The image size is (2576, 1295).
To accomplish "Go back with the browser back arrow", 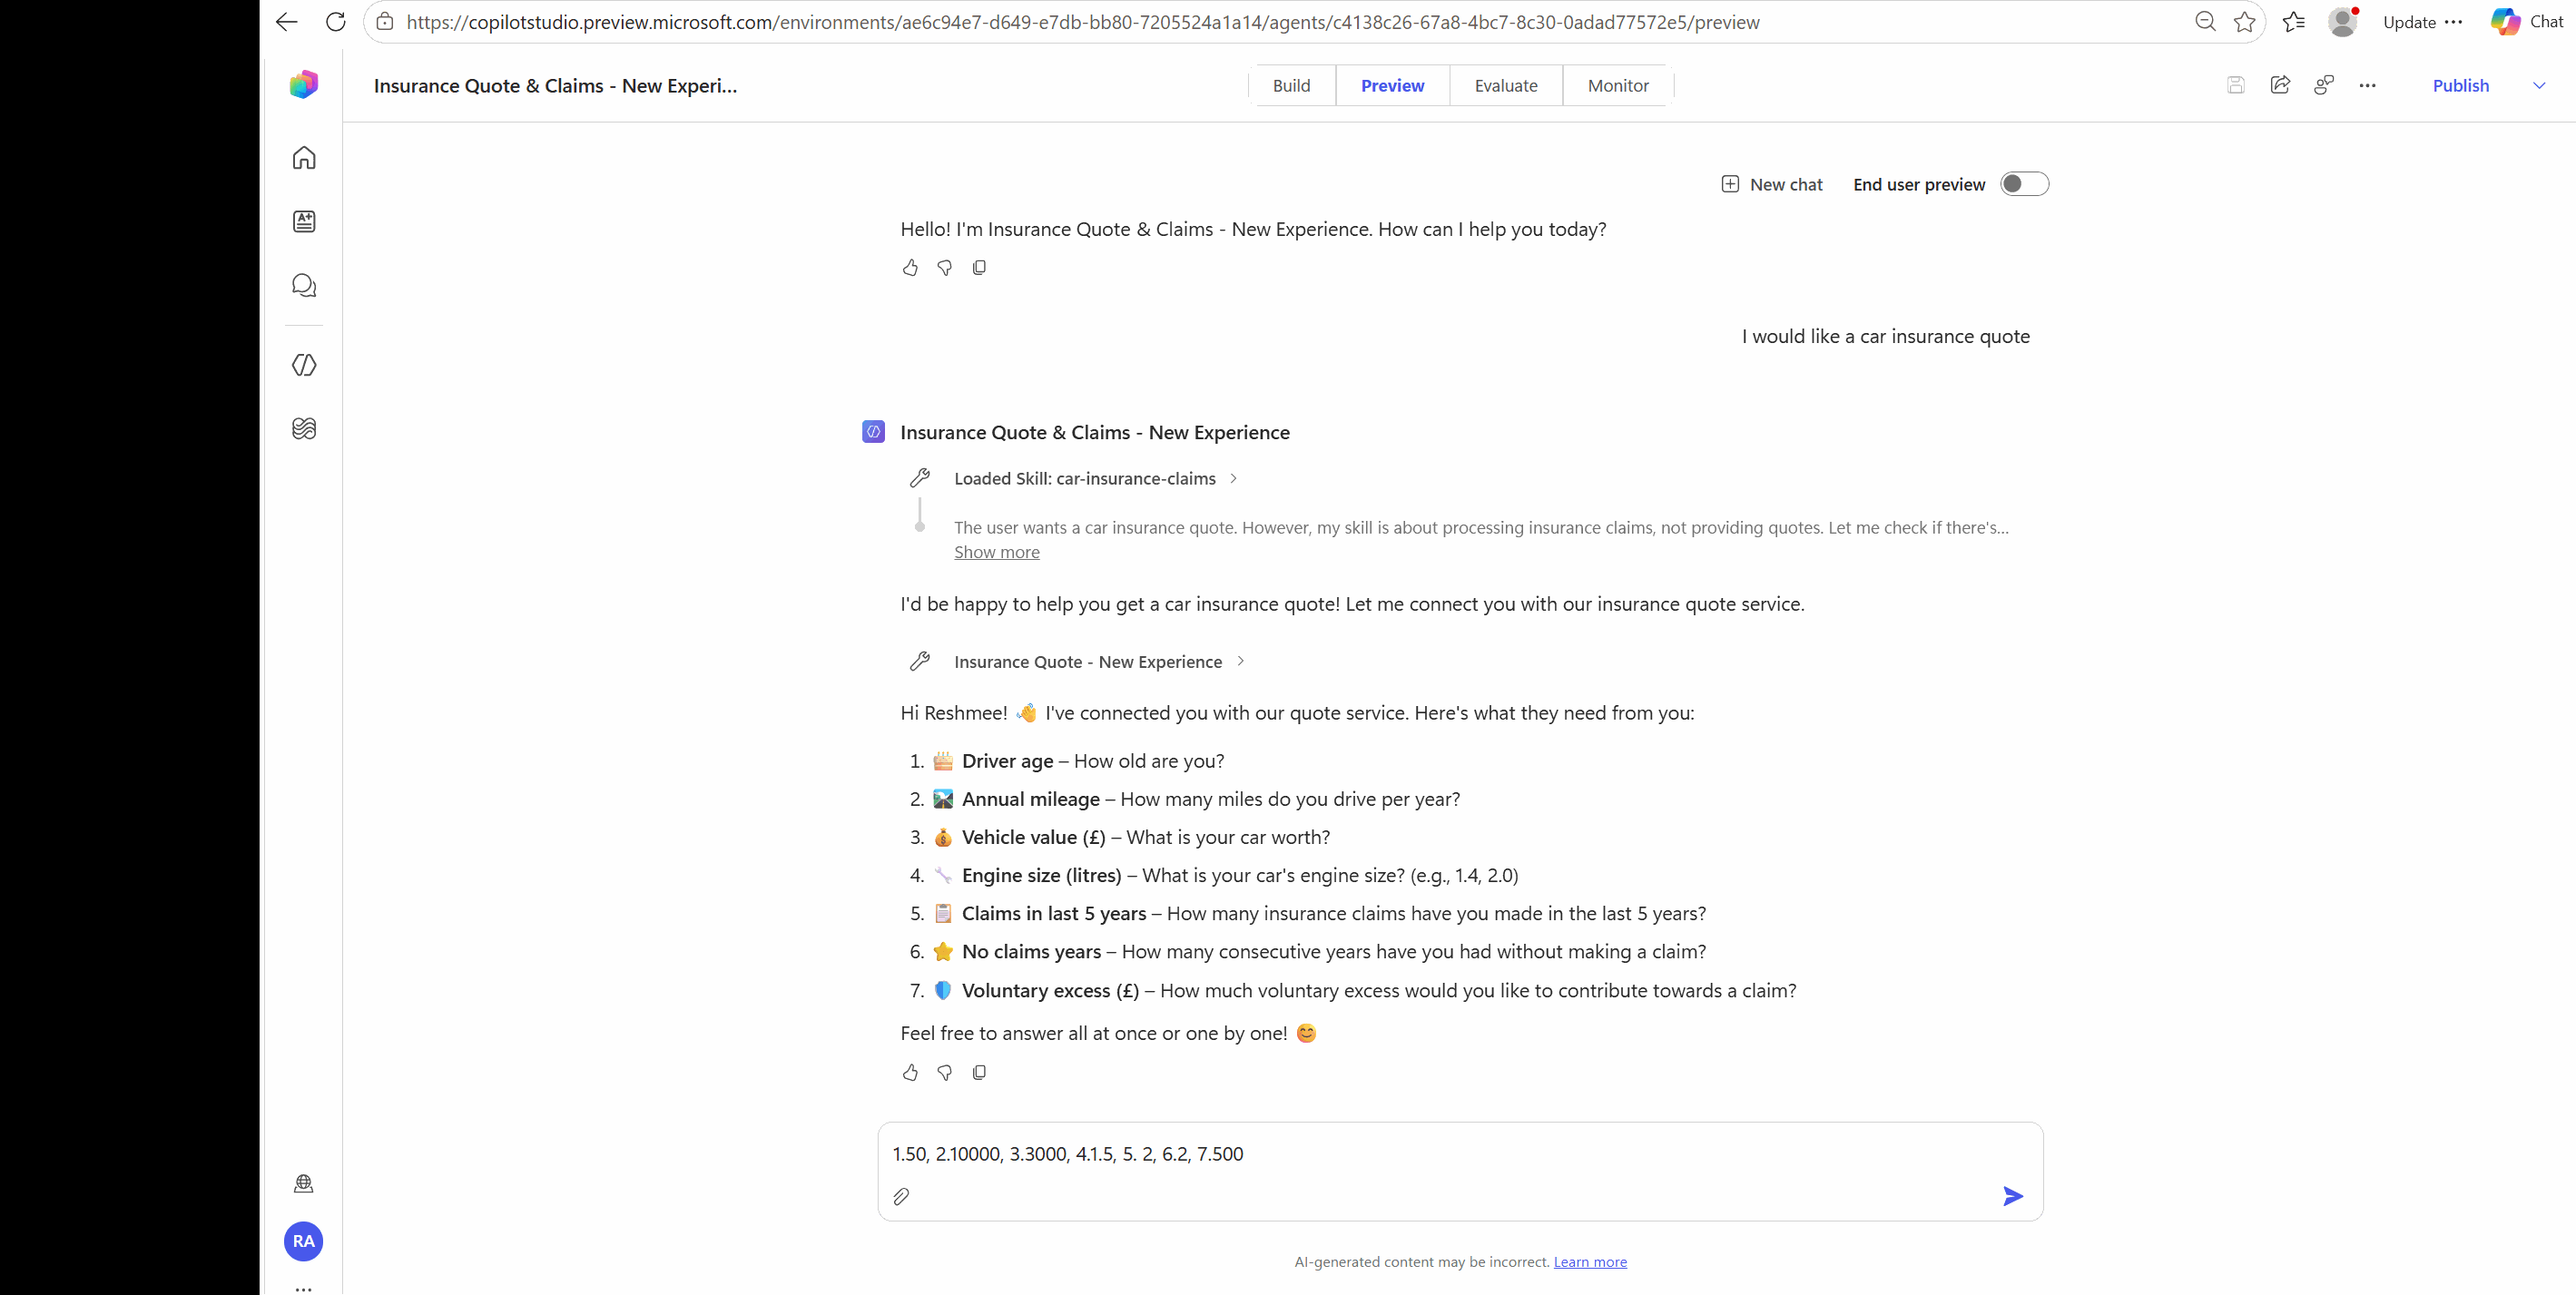I will (287, 22).
